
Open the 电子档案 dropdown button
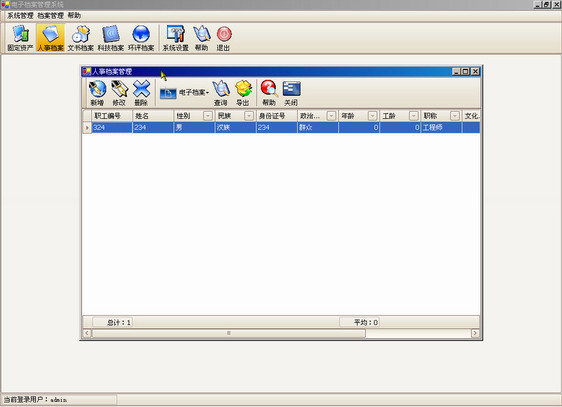184,93
